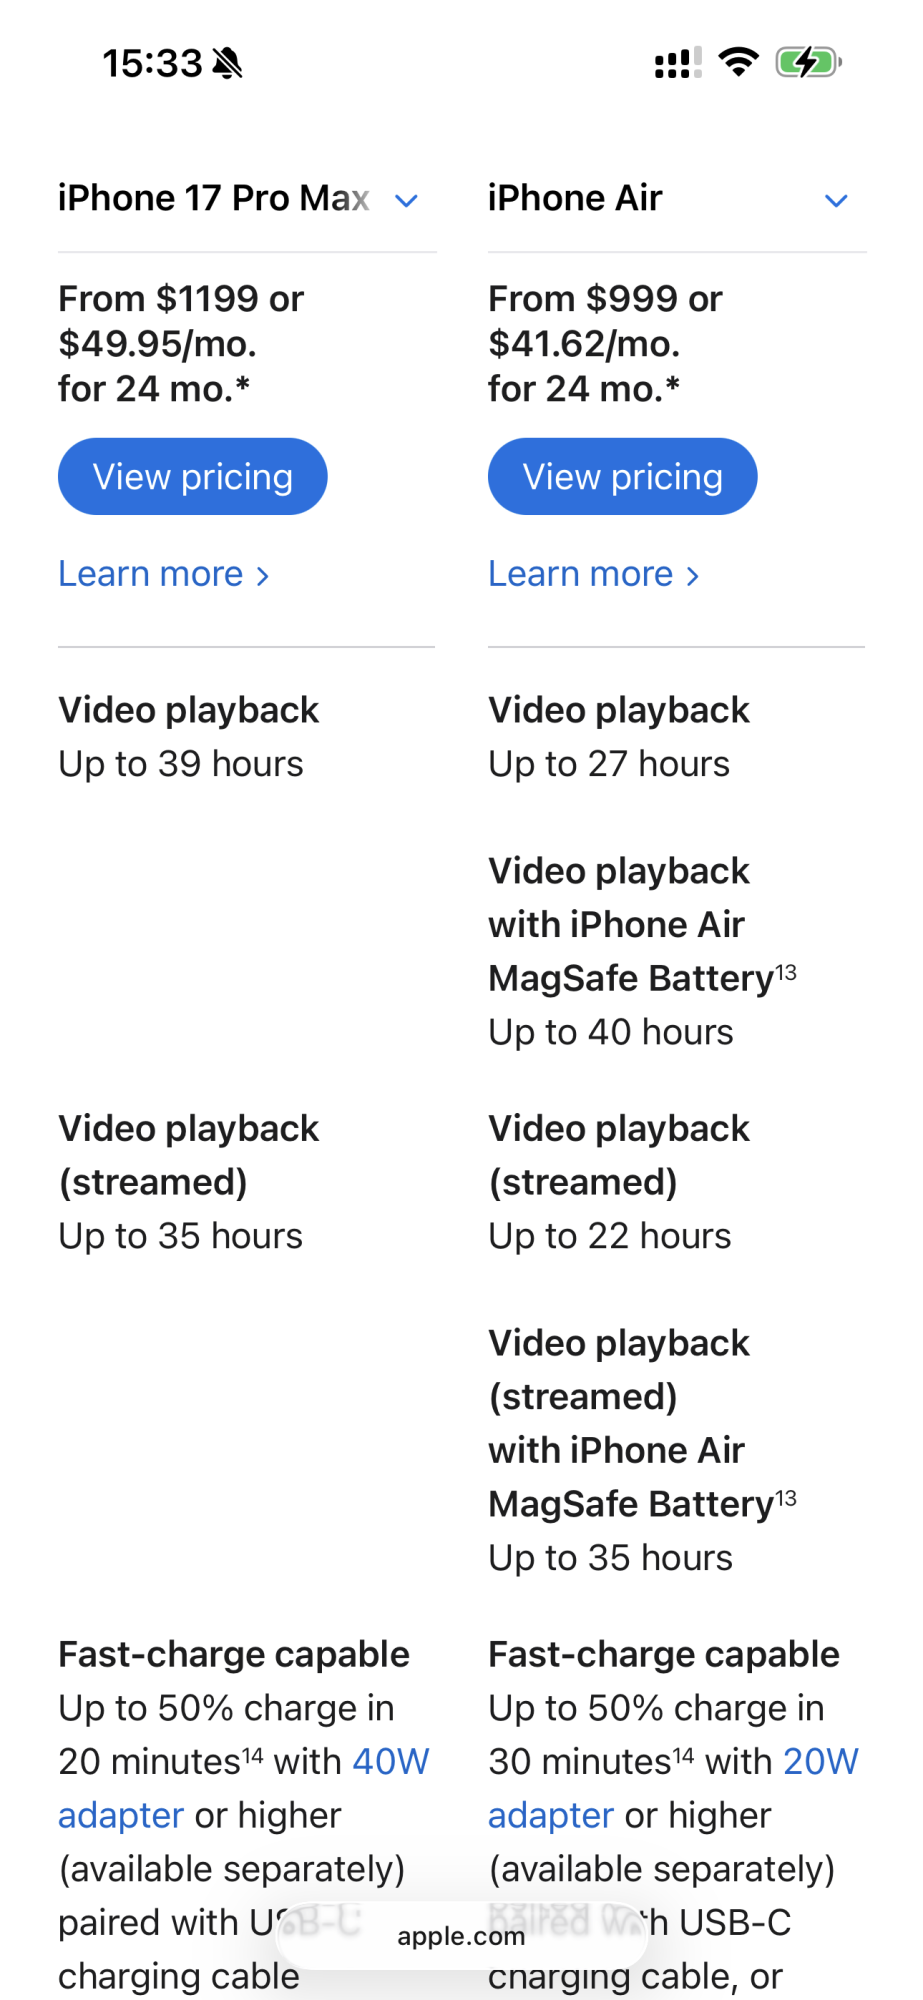The width and height of the screenshot is (923, 2000).
Task: Tap the Wi-Fi status icon
Action: (x=739, y=63)
